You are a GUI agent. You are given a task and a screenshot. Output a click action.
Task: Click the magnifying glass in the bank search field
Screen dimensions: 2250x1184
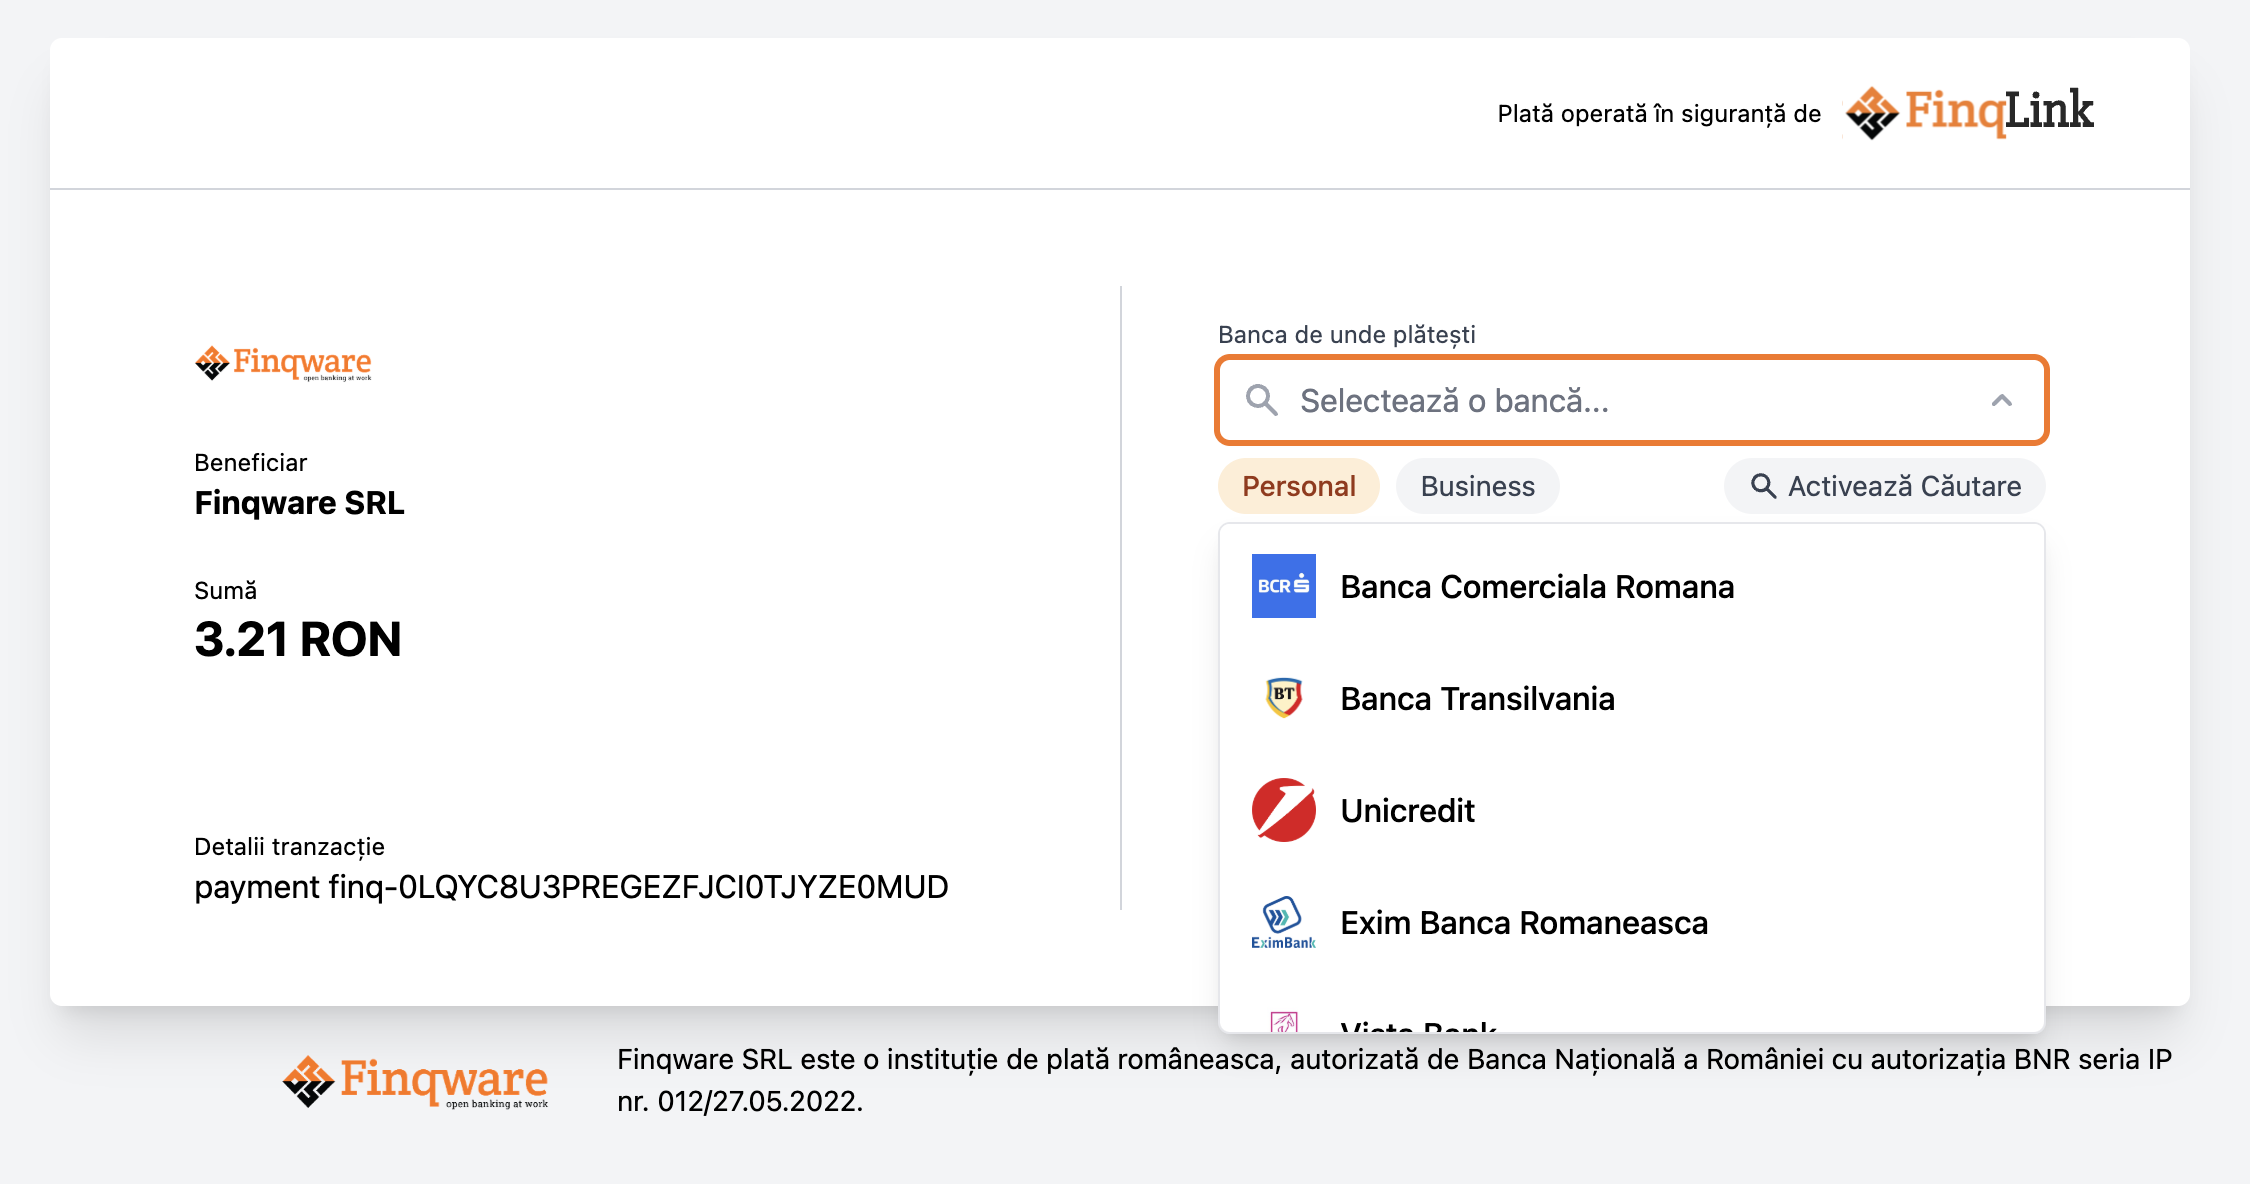point(1261,401)
